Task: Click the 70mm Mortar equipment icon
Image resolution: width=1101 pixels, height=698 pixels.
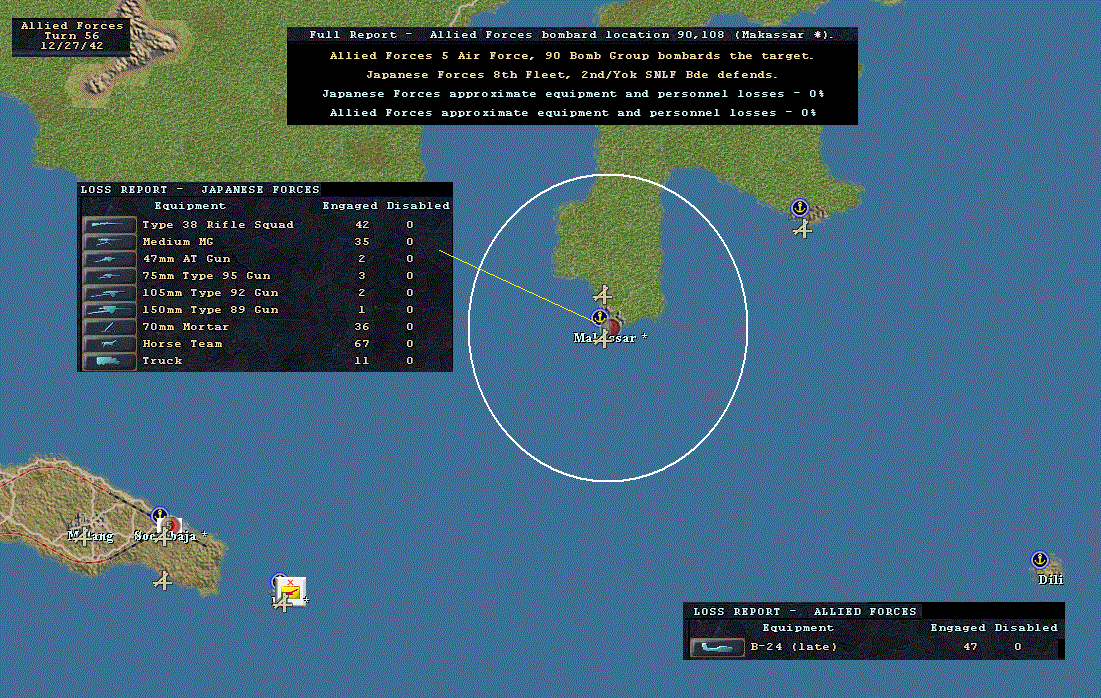Action: pyautogui.click(x=109, y=327)
